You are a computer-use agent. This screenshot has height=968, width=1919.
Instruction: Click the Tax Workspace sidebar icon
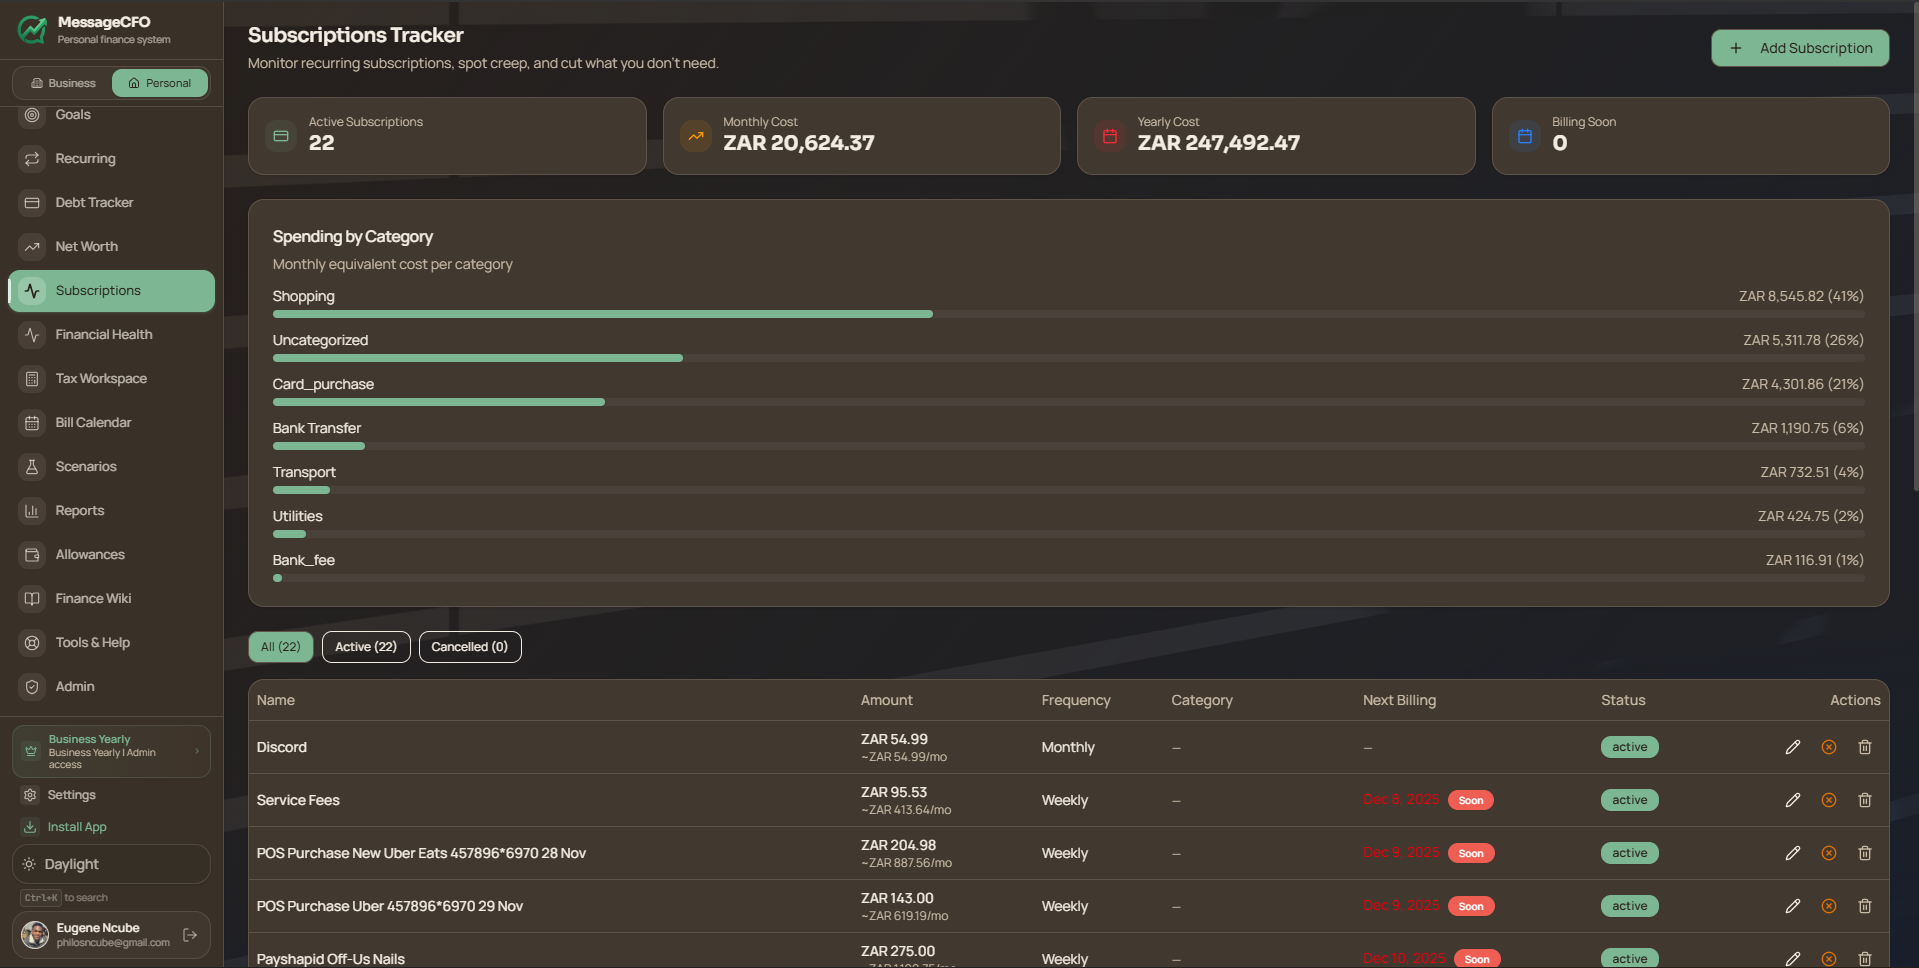[32, 379]
